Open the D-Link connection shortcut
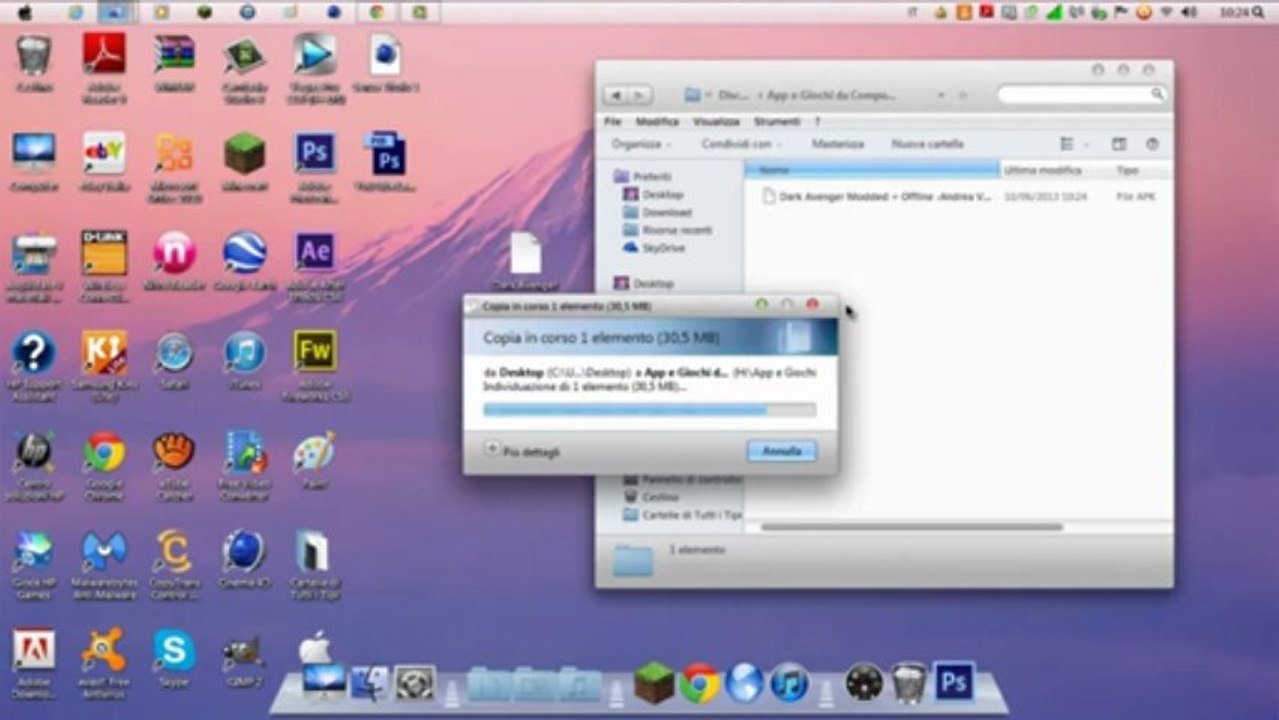The image size is (1279, 720). tap(104, 252)
